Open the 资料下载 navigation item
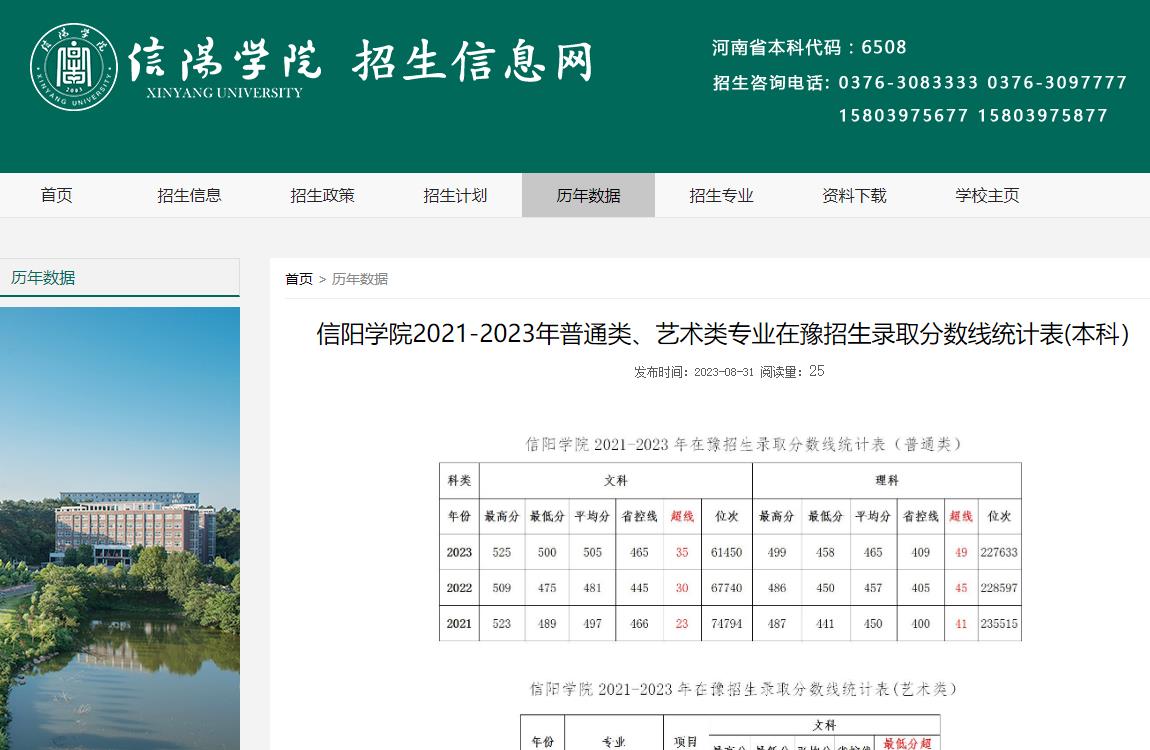 click(x=854, y=195)
